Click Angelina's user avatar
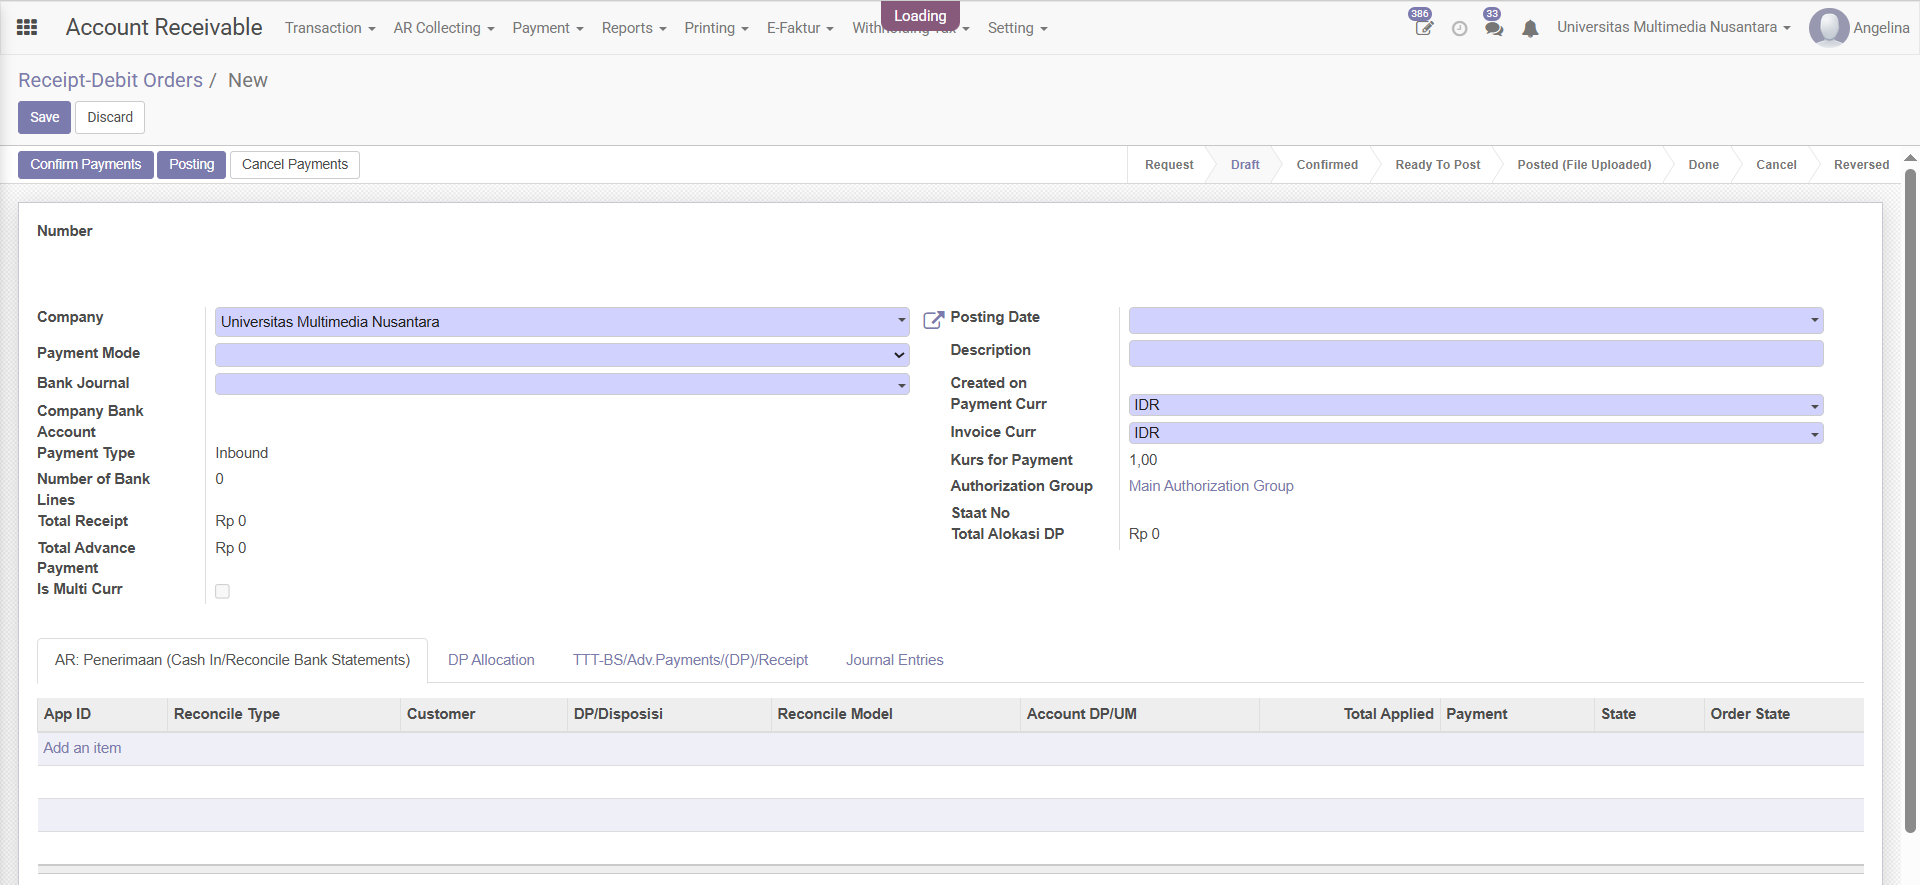The height and width of the screenshot is (885, 1920). (x=1828, y=28)
